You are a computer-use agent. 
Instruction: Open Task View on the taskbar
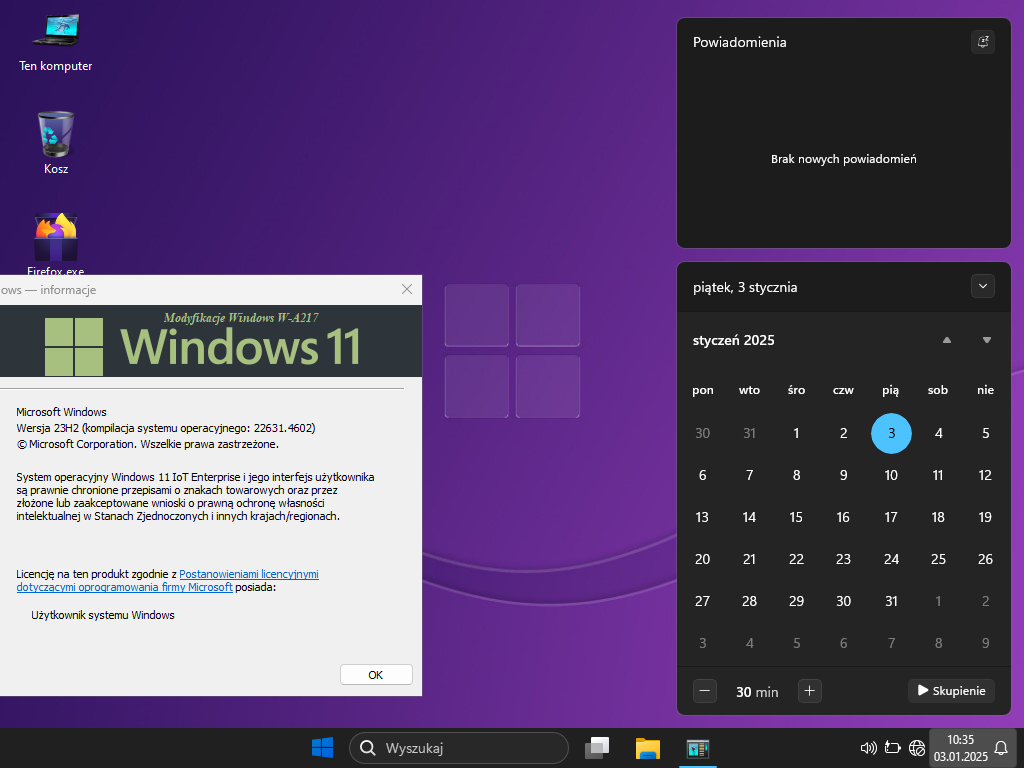pyautogui.click(x=598, y=748)
